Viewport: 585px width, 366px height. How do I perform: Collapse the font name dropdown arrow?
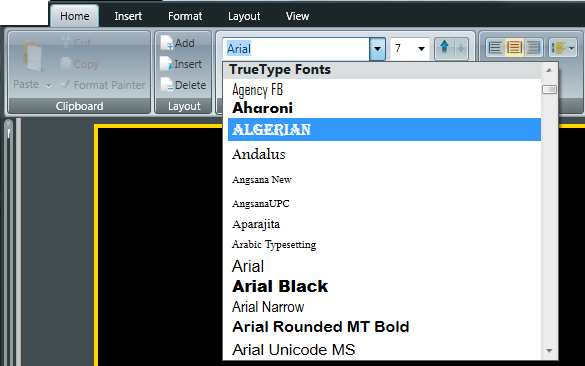pyautogui.click(x=378, y=49)
